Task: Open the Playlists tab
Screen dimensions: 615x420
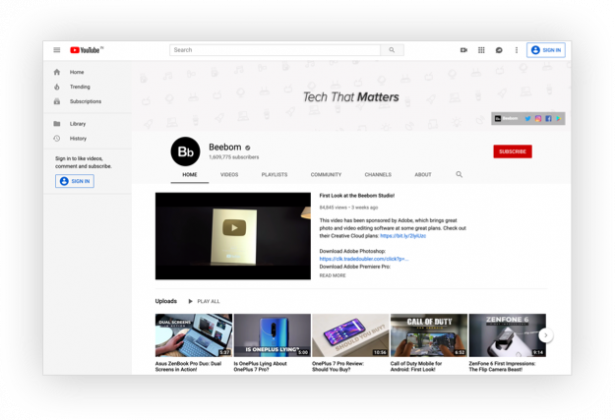Action: click(274, 174)
